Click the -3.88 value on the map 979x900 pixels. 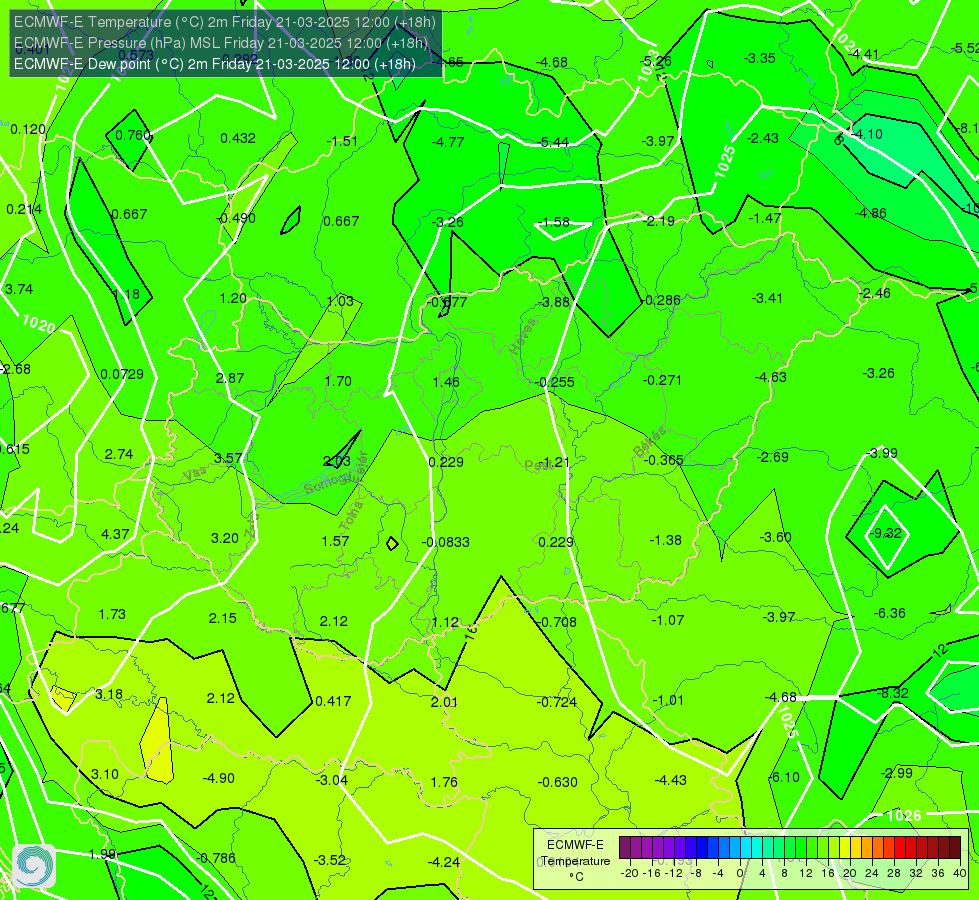click(x=553, y=302)
